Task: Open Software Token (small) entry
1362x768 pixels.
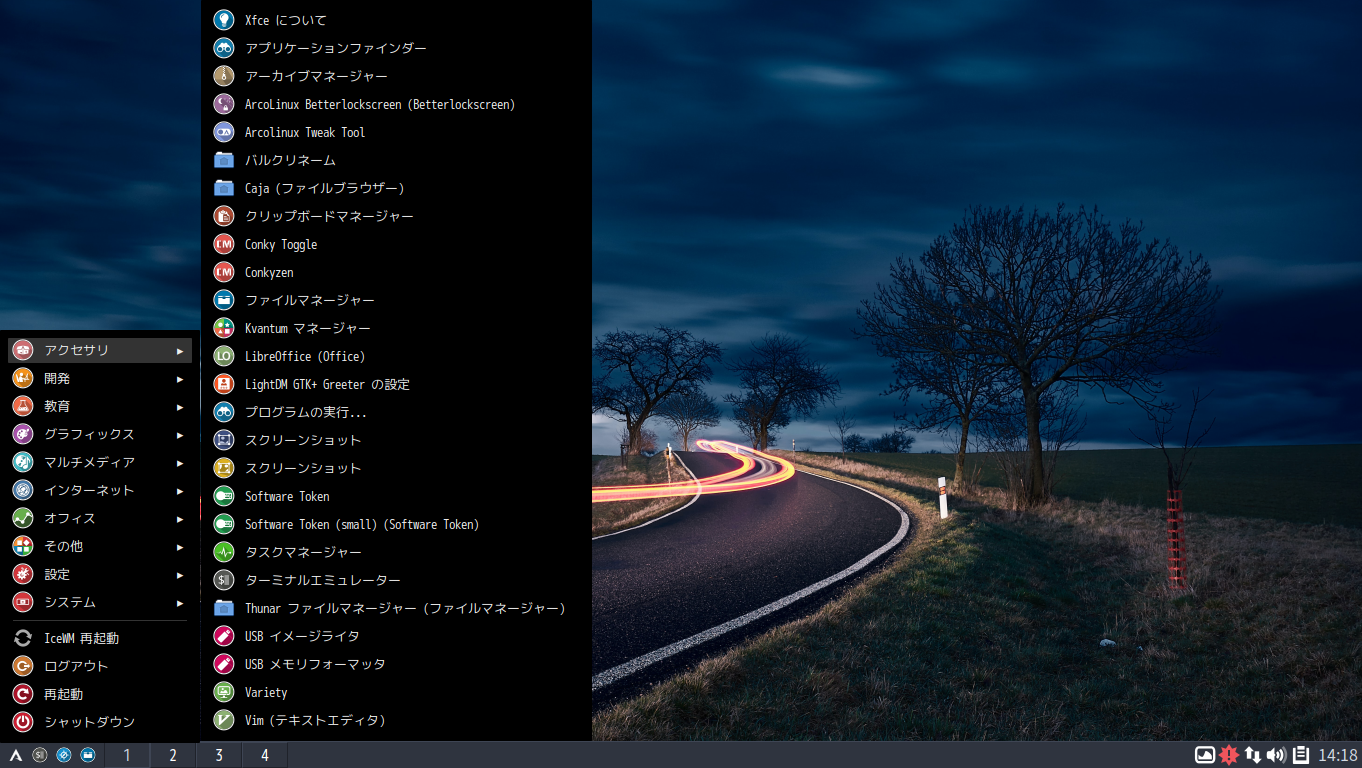Action: (x=396, y=524)
